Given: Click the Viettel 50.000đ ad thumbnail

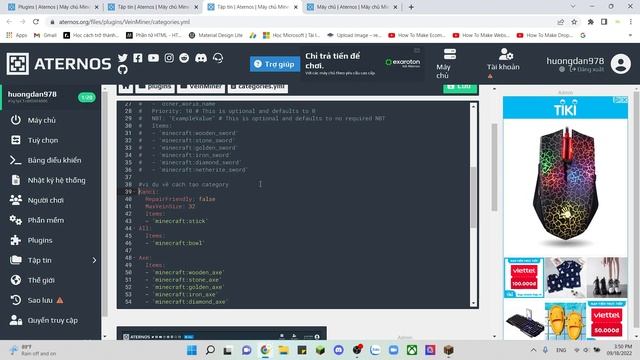Looking at the screenshot, I should click(607, 321).
